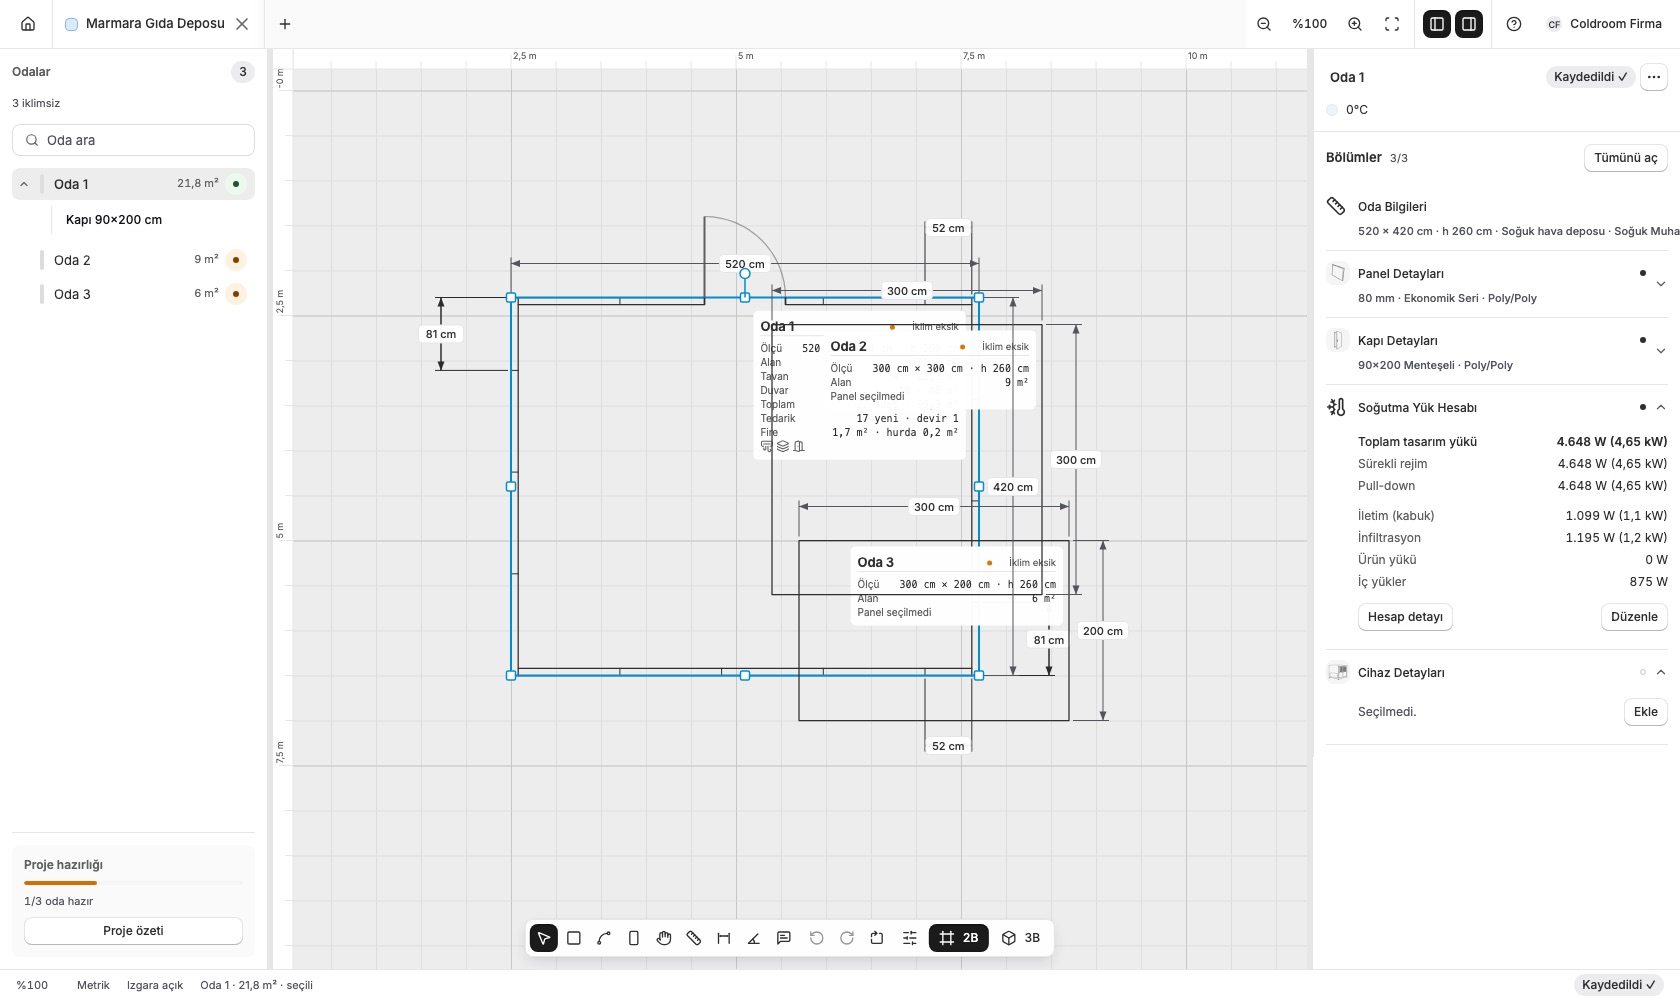Click the Kapı Detayları door icon

pyautogui.click(x=1337, y=340)
